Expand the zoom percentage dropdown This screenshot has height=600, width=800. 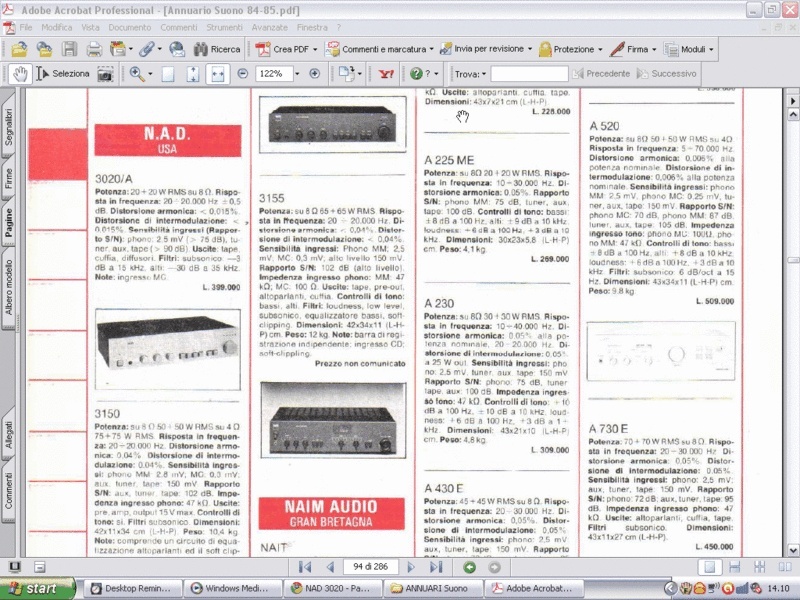(x=297, y=74)
